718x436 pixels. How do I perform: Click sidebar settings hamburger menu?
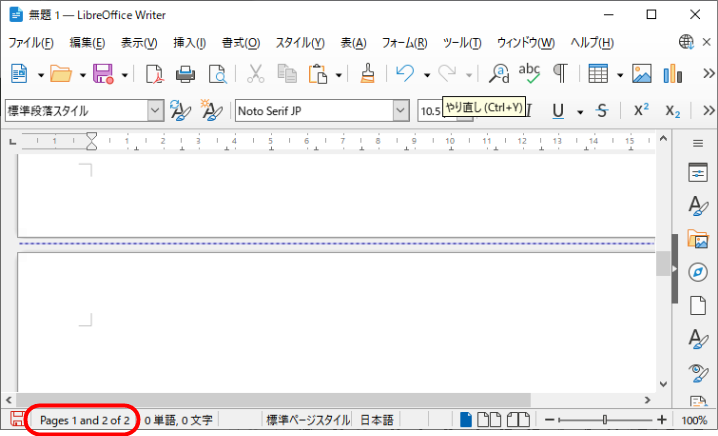click(x=698, y=143)
